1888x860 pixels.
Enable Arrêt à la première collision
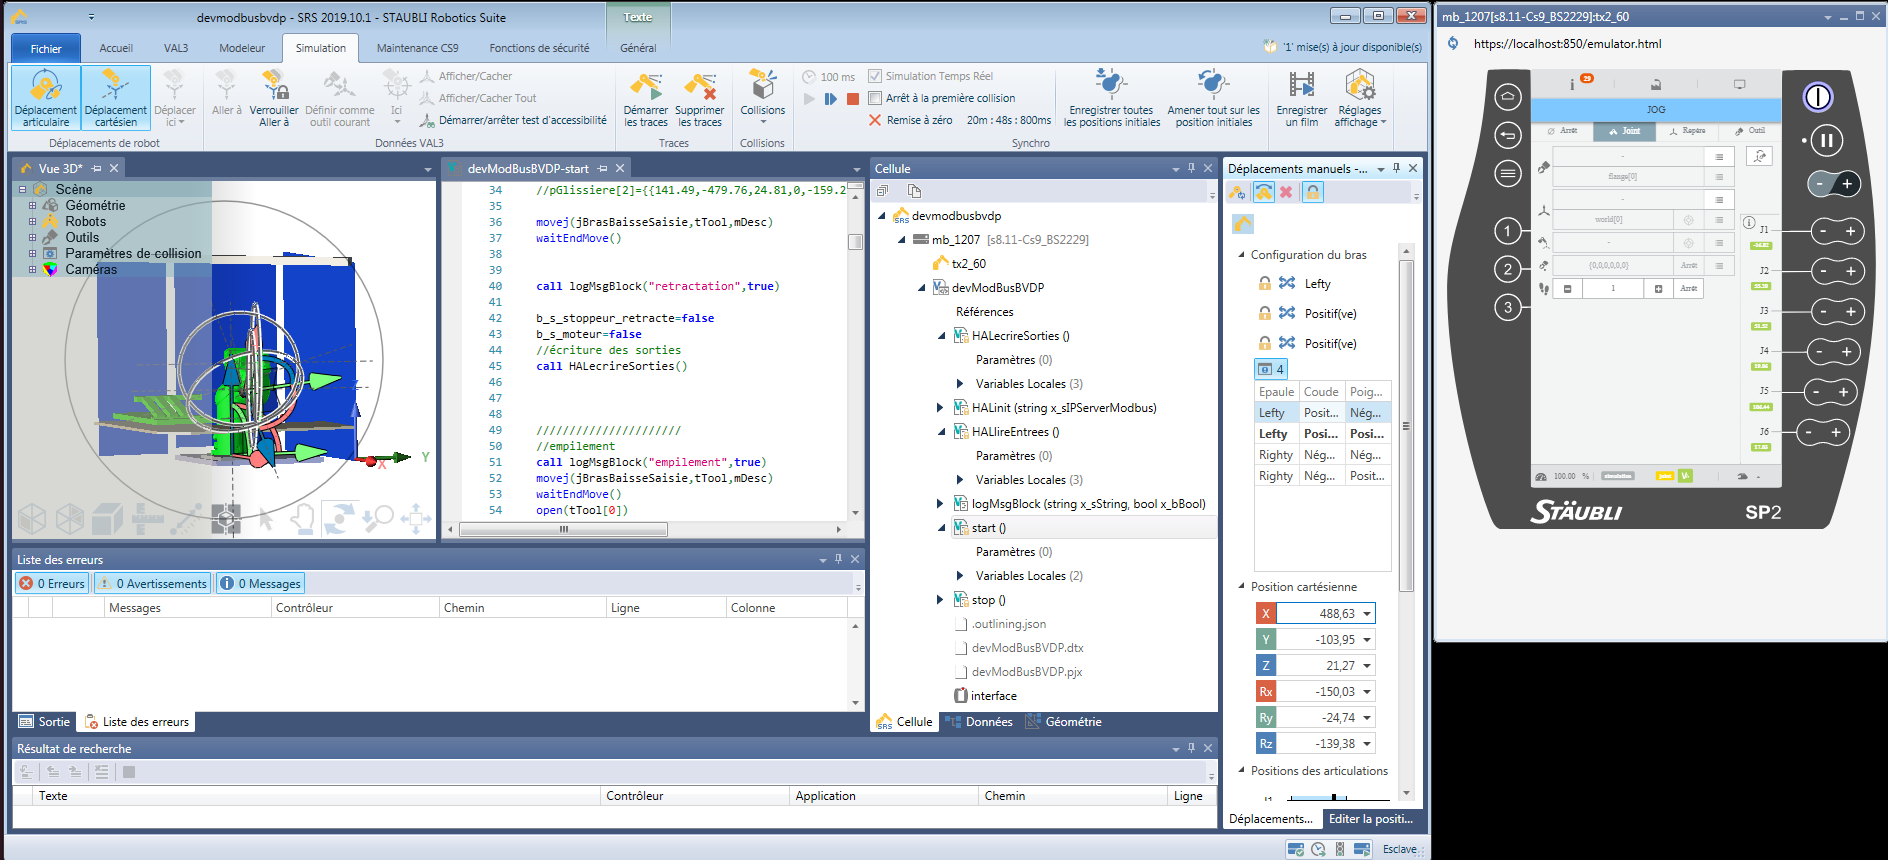pyautogui.click(x=875, y=98)
